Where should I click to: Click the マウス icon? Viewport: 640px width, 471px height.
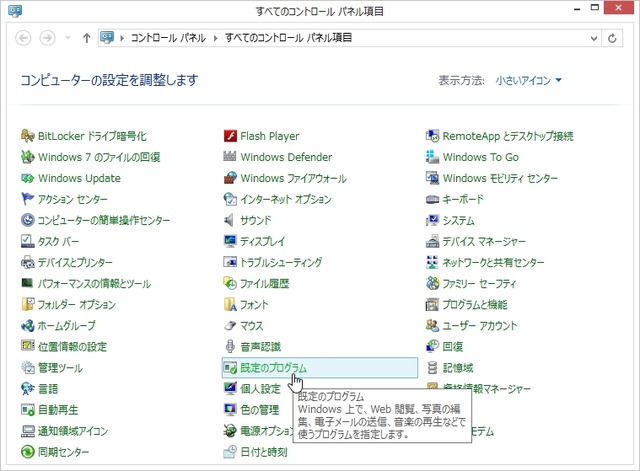[x=230, y=326]
